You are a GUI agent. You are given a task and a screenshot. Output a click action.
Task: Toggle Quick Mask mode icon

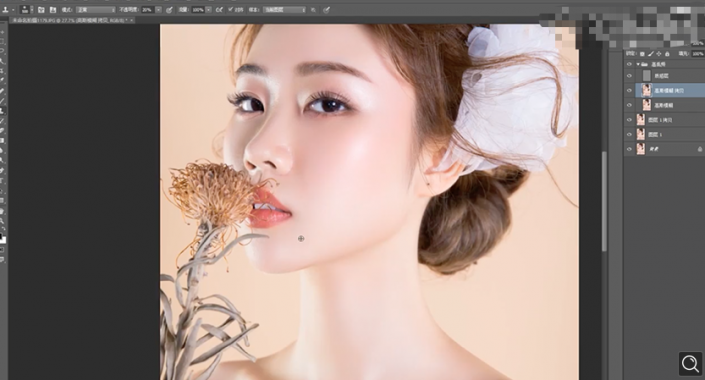pyautogui.click(x=3, y=250)
